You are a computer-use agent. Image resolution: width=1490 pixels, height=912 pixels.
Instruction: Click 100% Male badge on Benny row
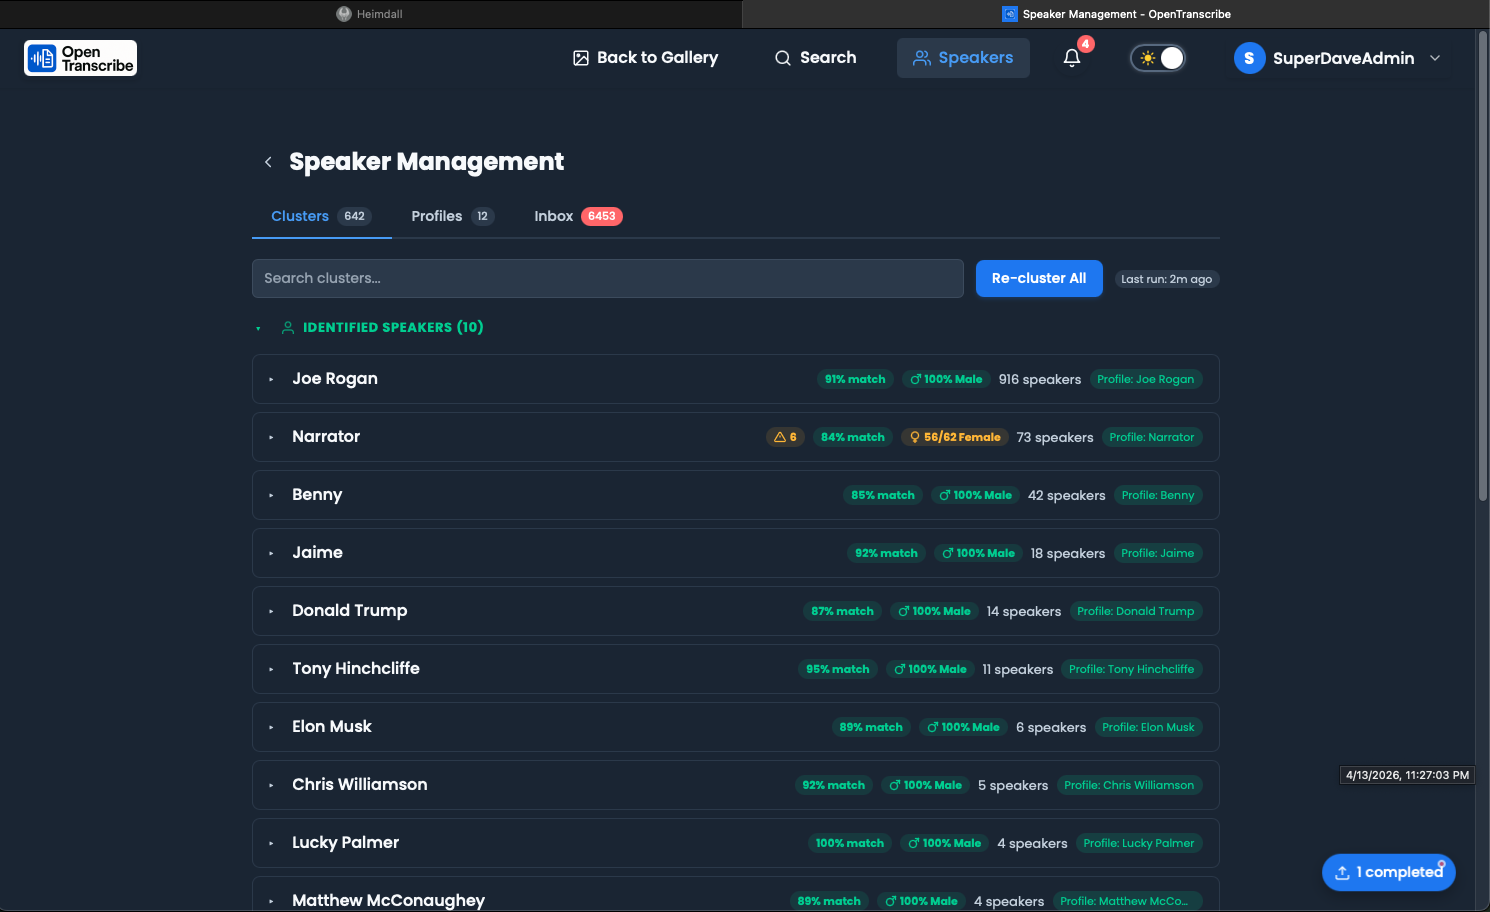pos(976,495)
